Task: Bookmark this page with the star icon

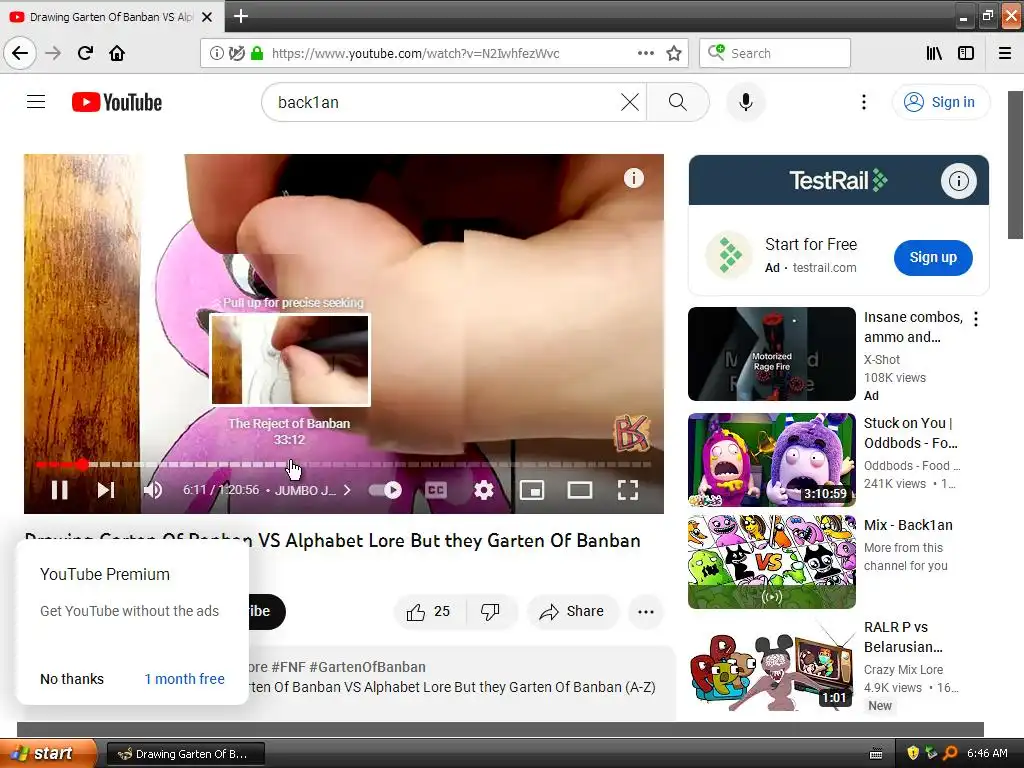Action: coord(674,53)
